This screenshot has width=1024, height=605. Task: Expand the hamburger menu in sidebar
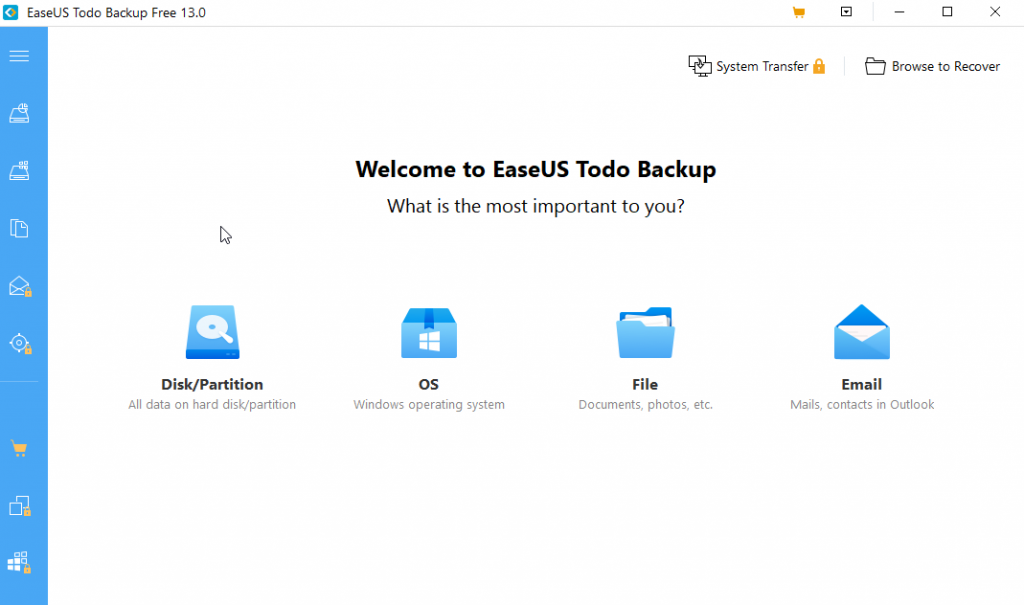19,56
